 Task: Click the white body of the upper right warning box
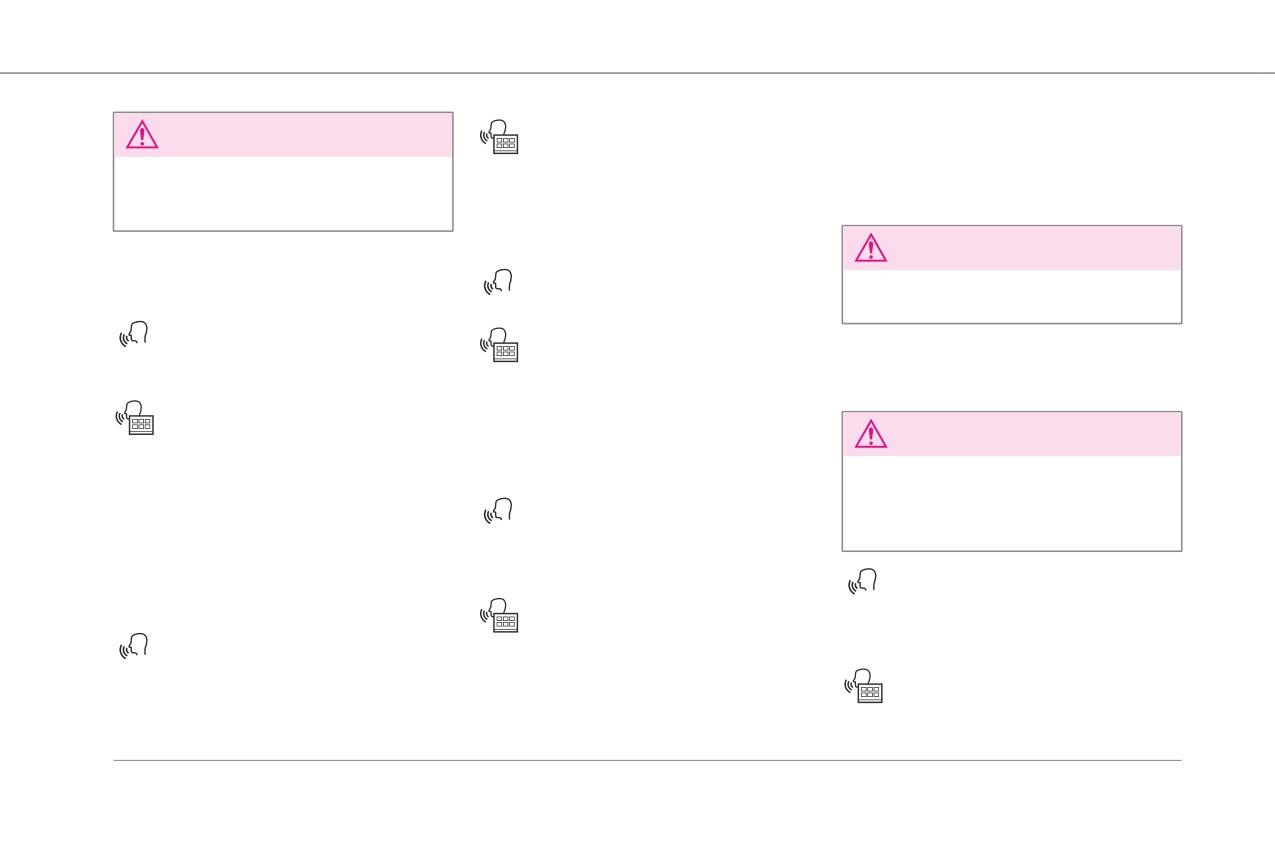(x=1012, y=296)
